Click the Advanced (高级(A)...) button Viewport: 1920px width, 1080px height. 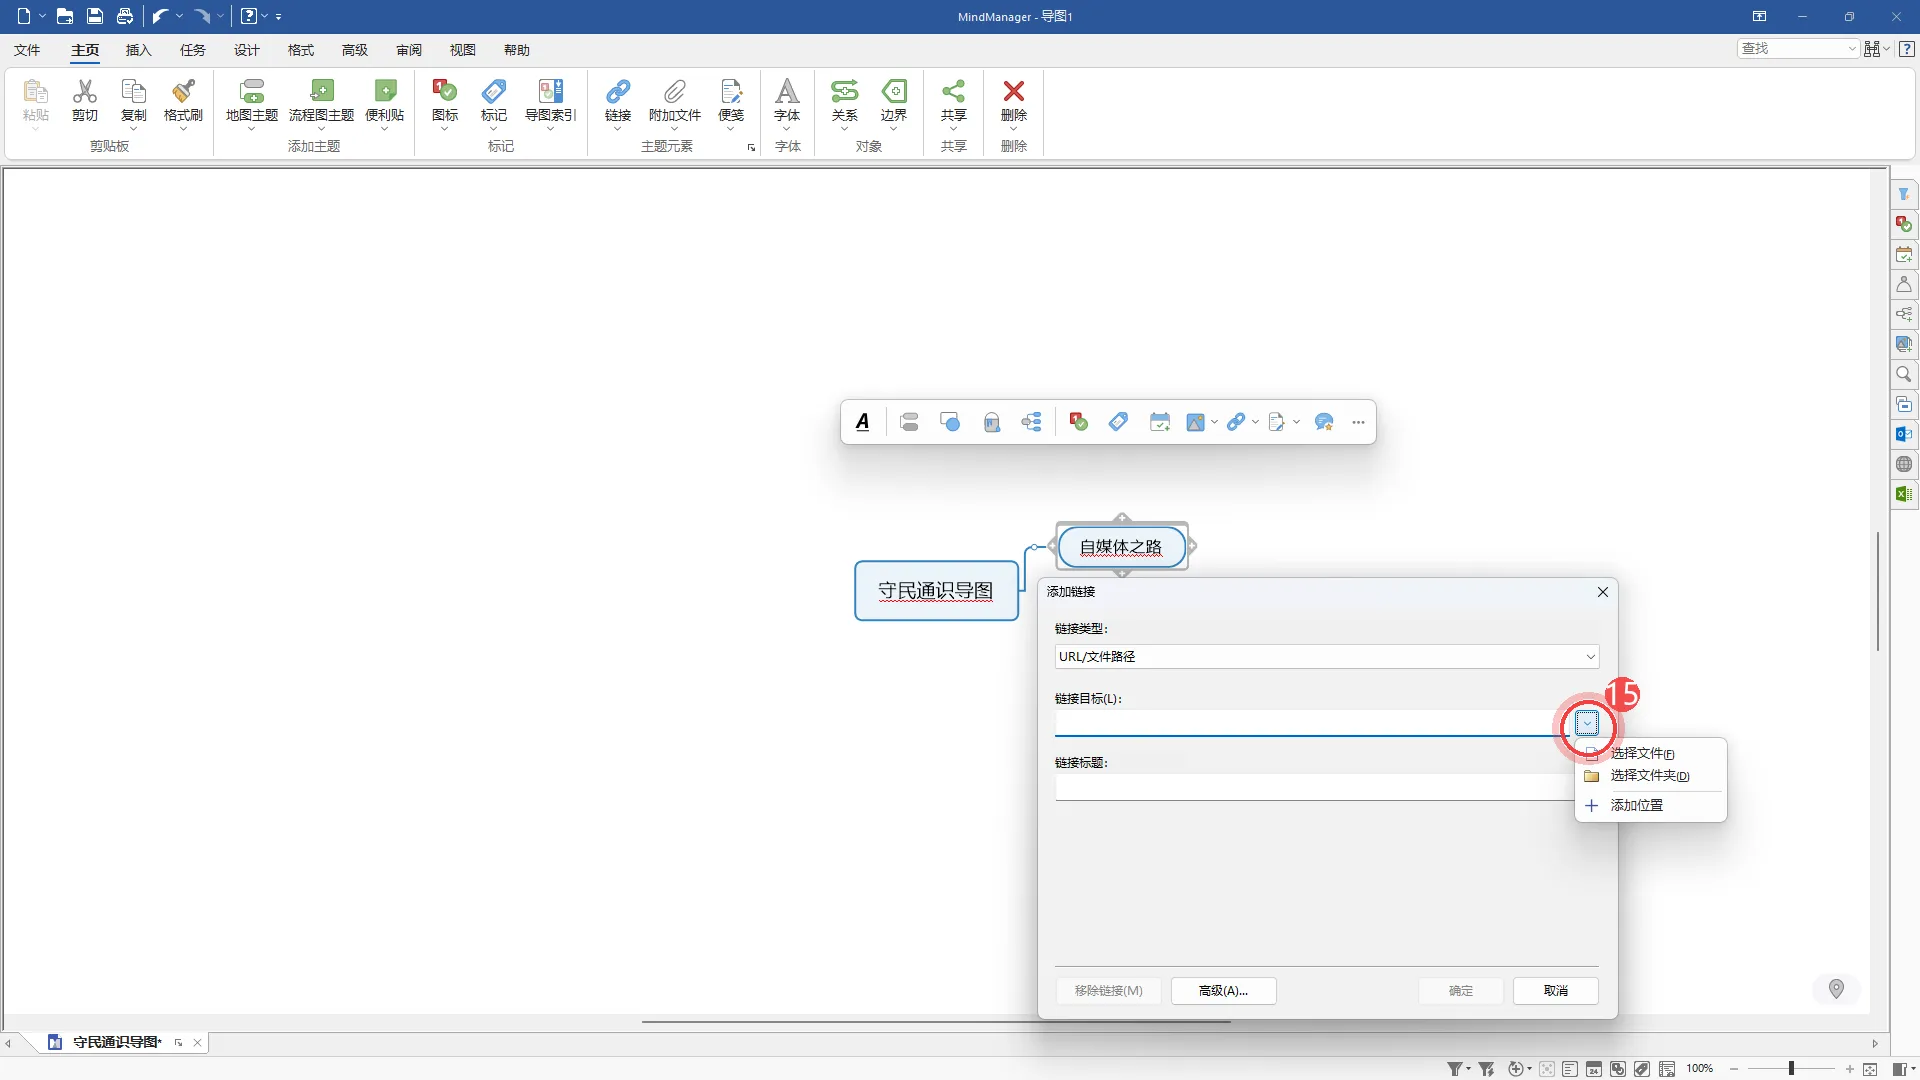coord(1223,990)
